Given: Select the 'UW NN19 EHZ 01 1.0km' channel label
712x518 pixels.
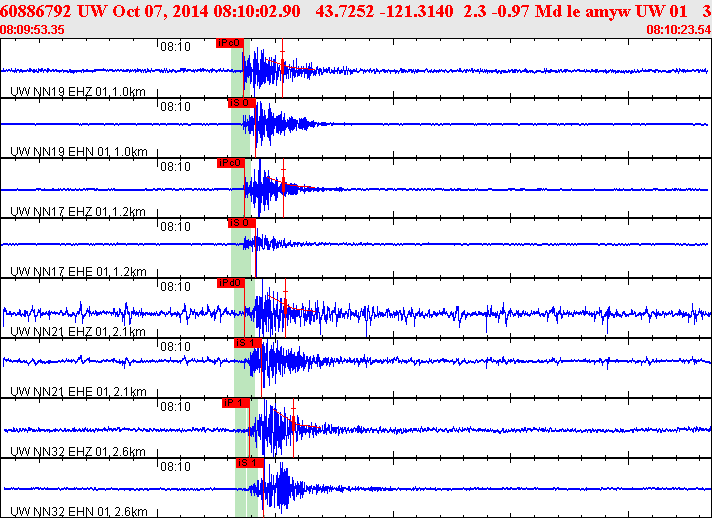Looking at the screenshot, I should (x=78, y=92).
